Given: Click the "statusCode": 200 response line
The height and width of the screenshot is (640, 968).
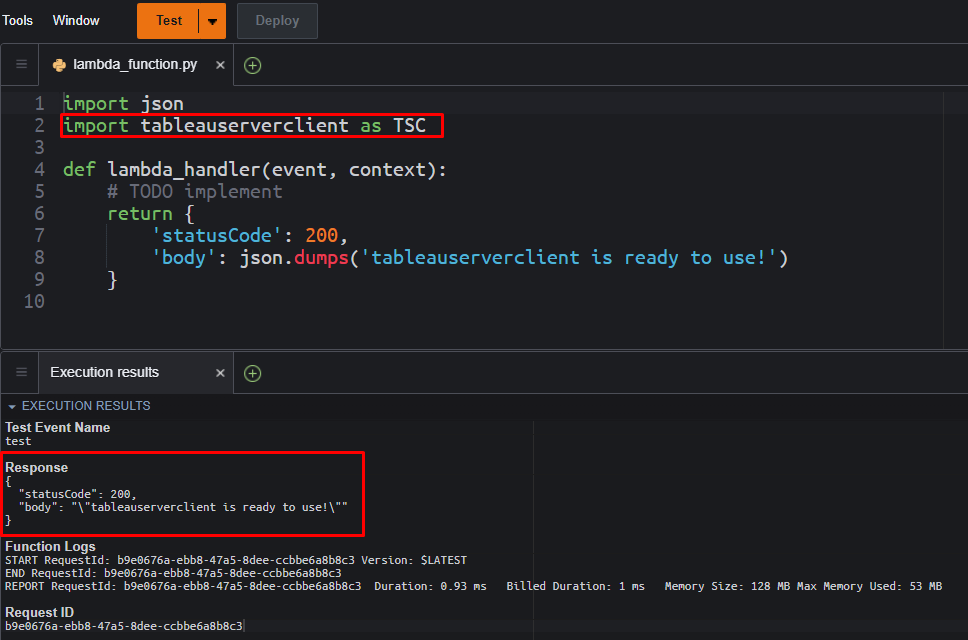Looking at the screenshot, I should coord(77,494).
